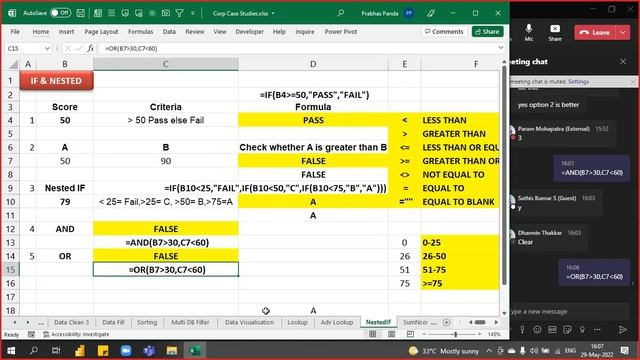Switch to Normal view in status bar

pos(373,334)
